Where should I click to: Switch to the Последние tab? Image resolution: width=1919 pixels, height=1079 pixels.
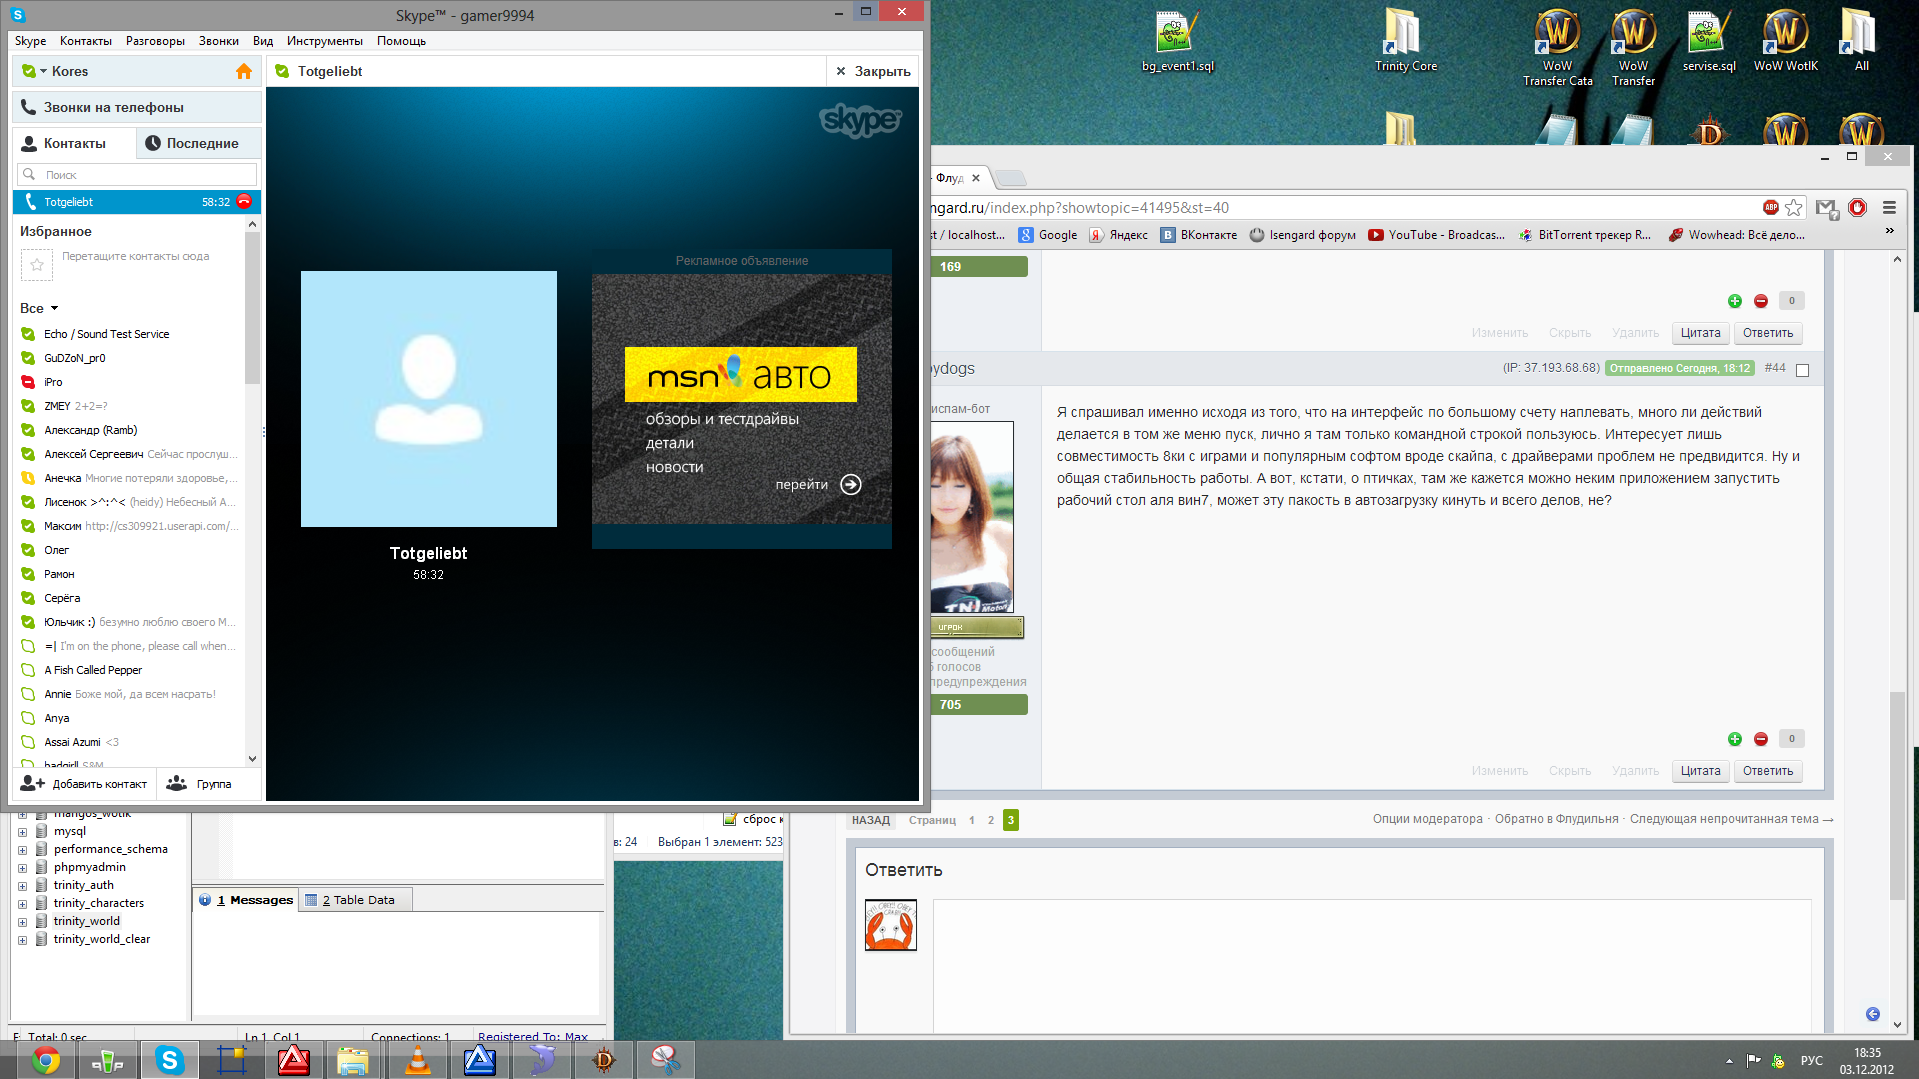pyautogui.click(x=193, y=143)
